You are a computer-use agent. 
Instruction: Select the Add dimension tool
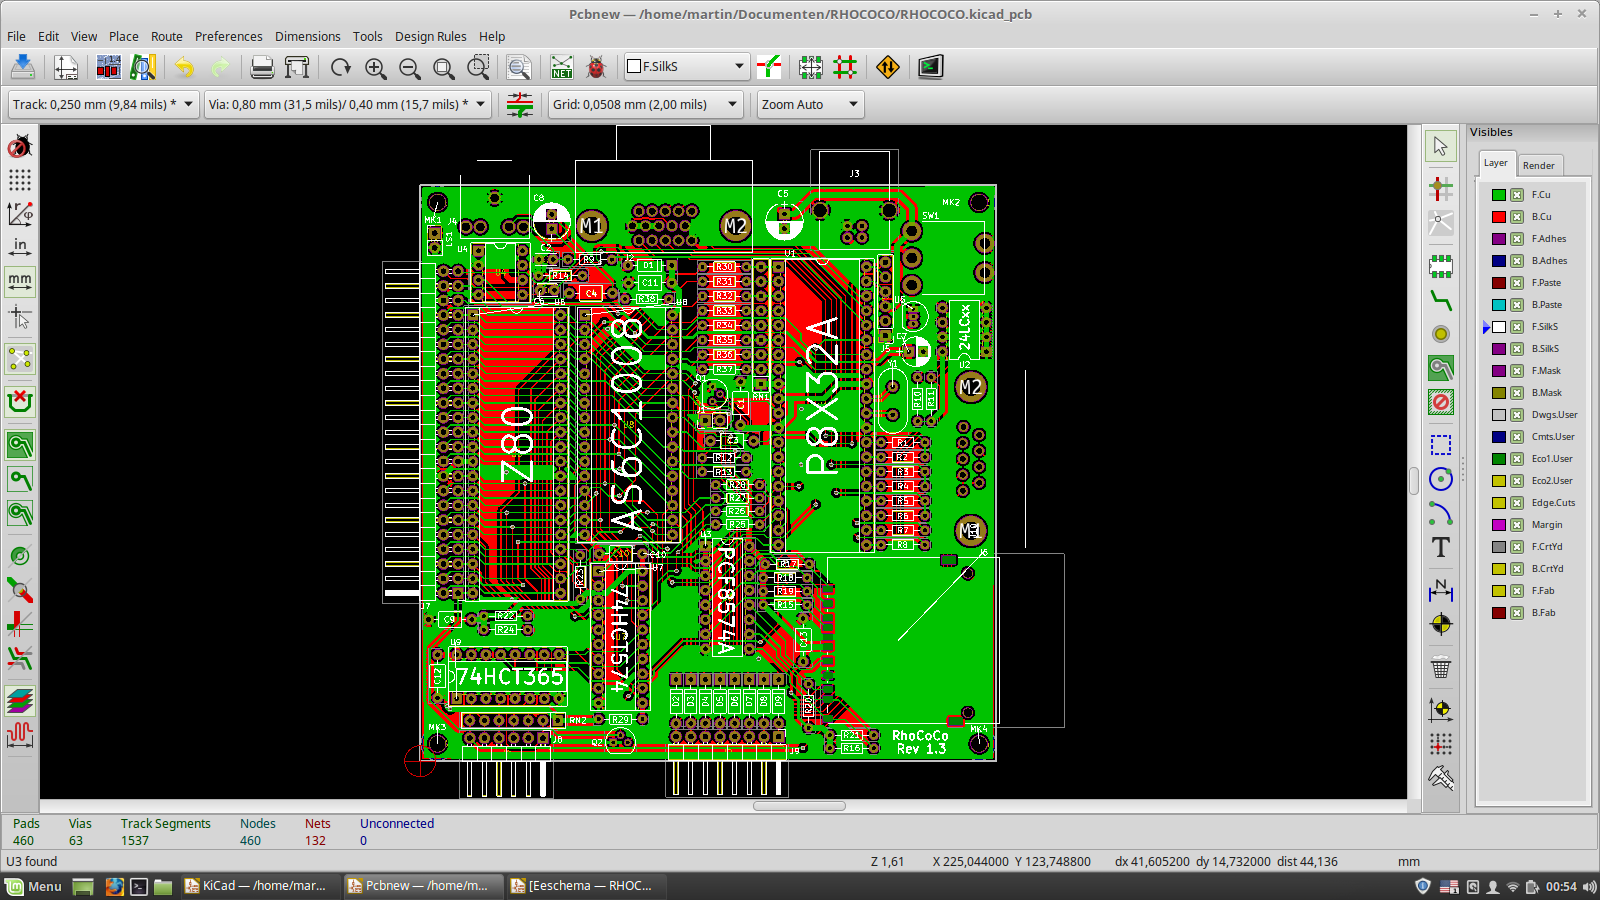pos(1441,590)
